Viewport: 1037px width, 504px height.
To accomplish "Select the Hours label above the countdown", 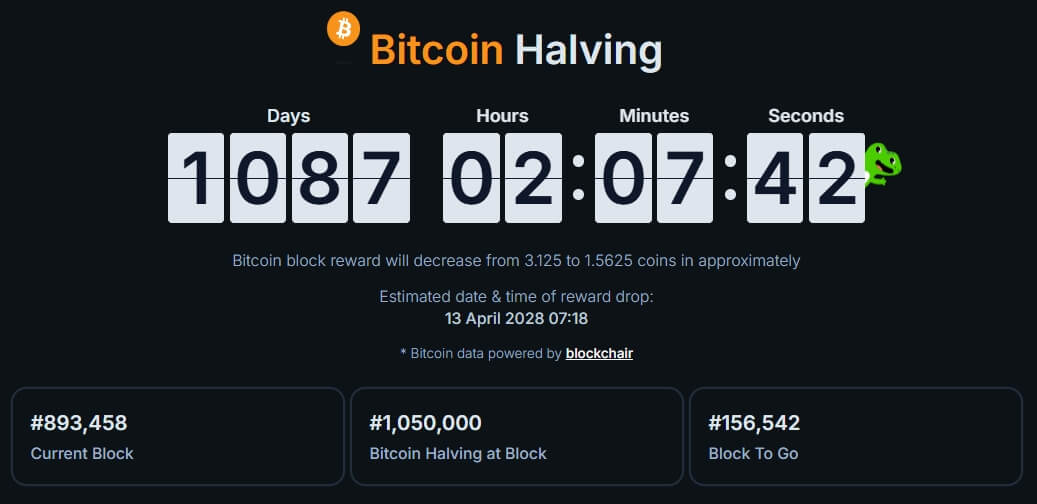I will [502, 116].
